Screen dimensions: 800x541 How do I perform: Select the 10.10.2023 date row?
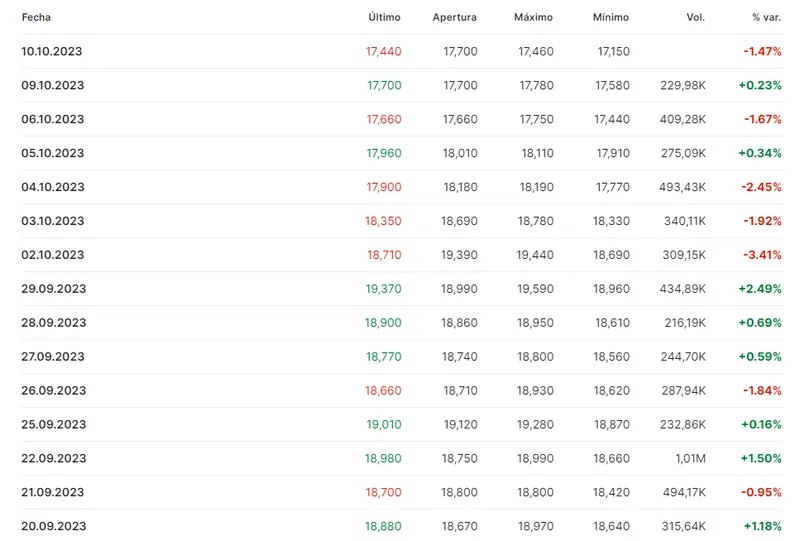(52, 51)
